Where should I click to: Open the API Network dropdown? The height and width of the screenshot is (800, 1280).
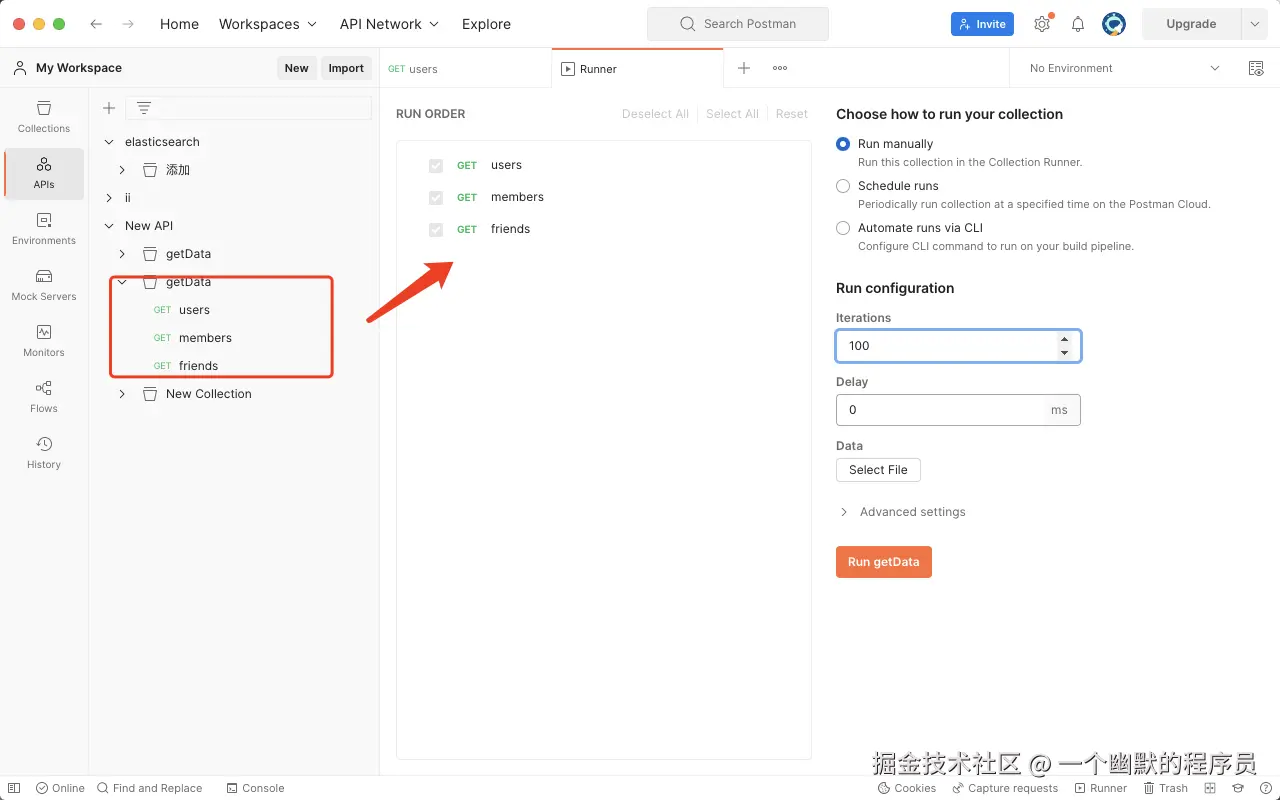(x=389, y=24)
